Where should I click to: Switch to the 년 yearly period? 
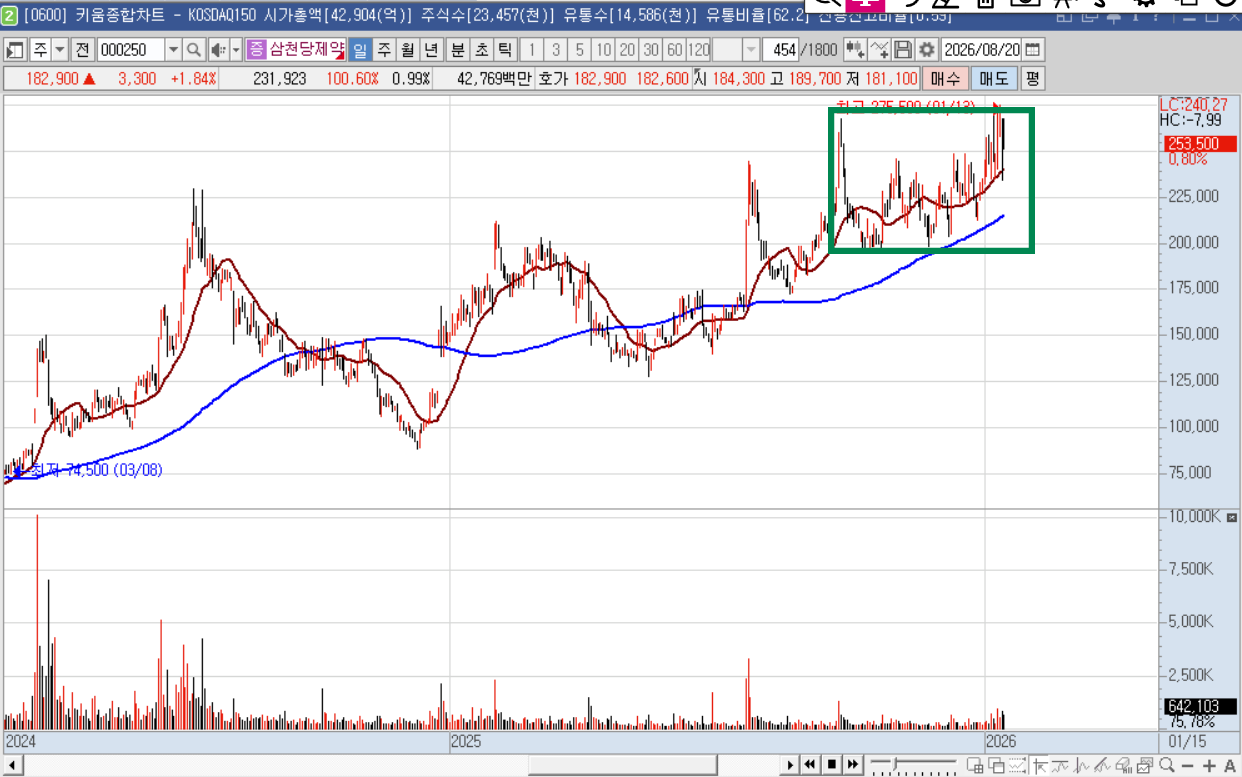coord(431,50)
